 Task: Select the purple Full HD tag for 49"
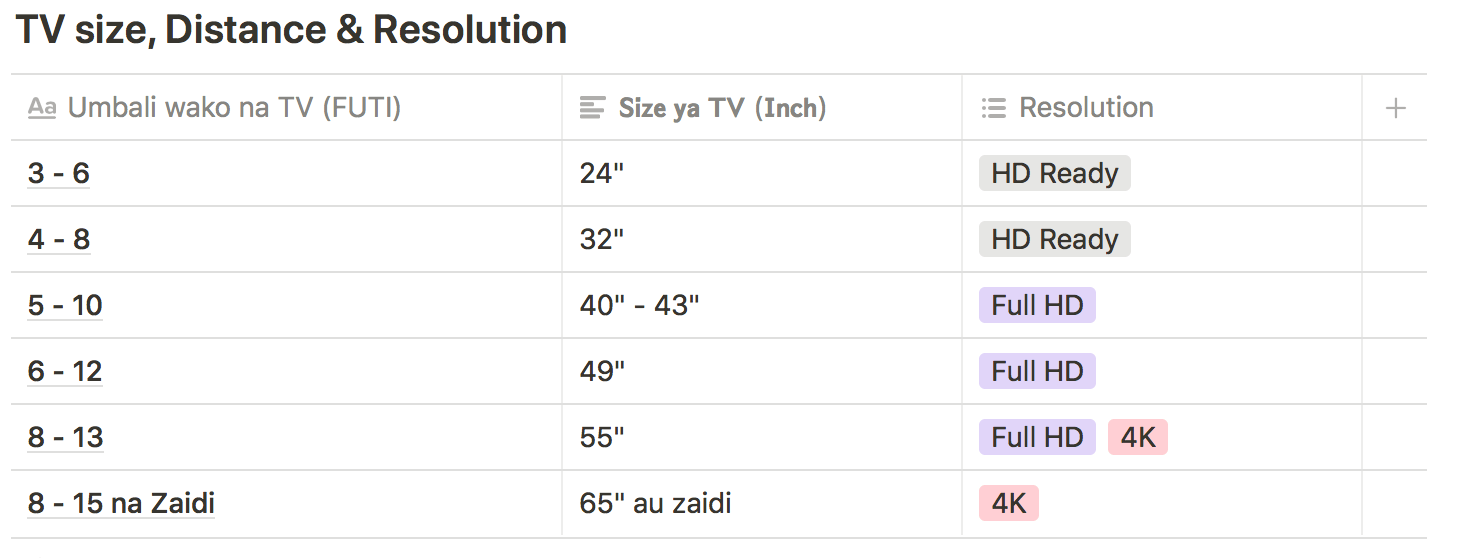tap(1037, 371)
